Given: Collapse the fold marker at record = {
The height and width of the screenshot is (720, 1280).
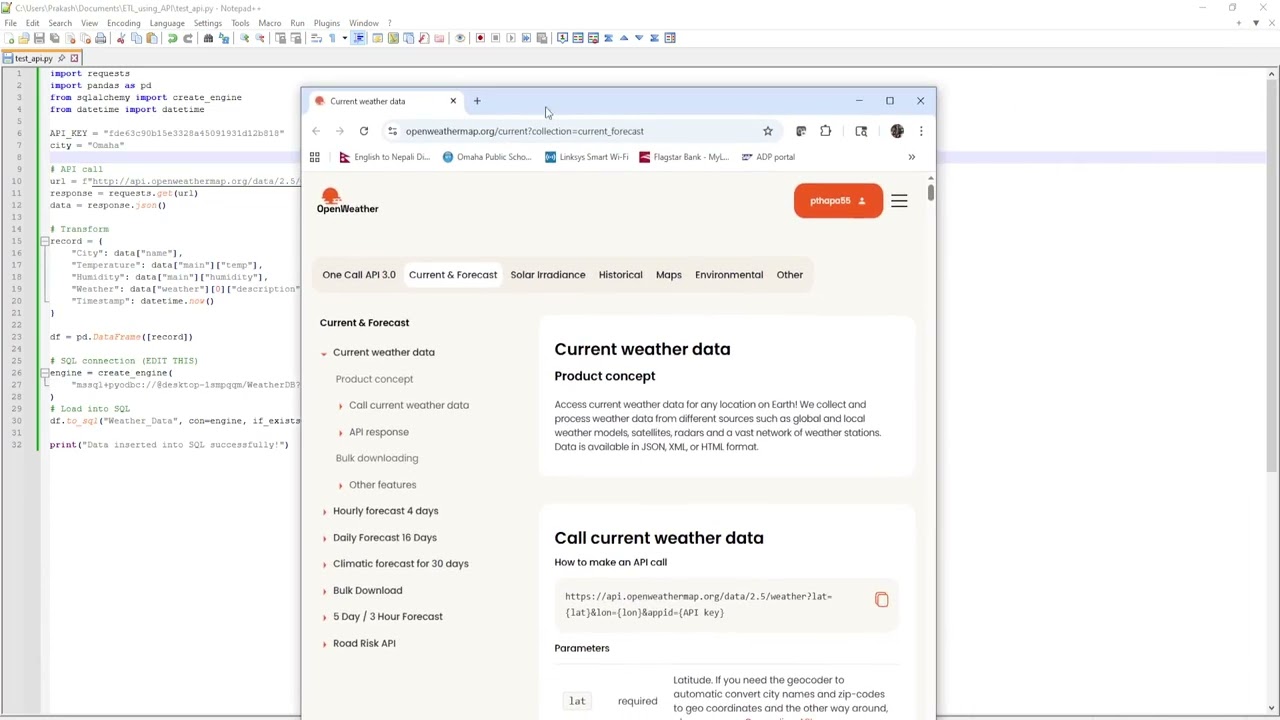Looking at the screenshot, I should tap(44, 241).
